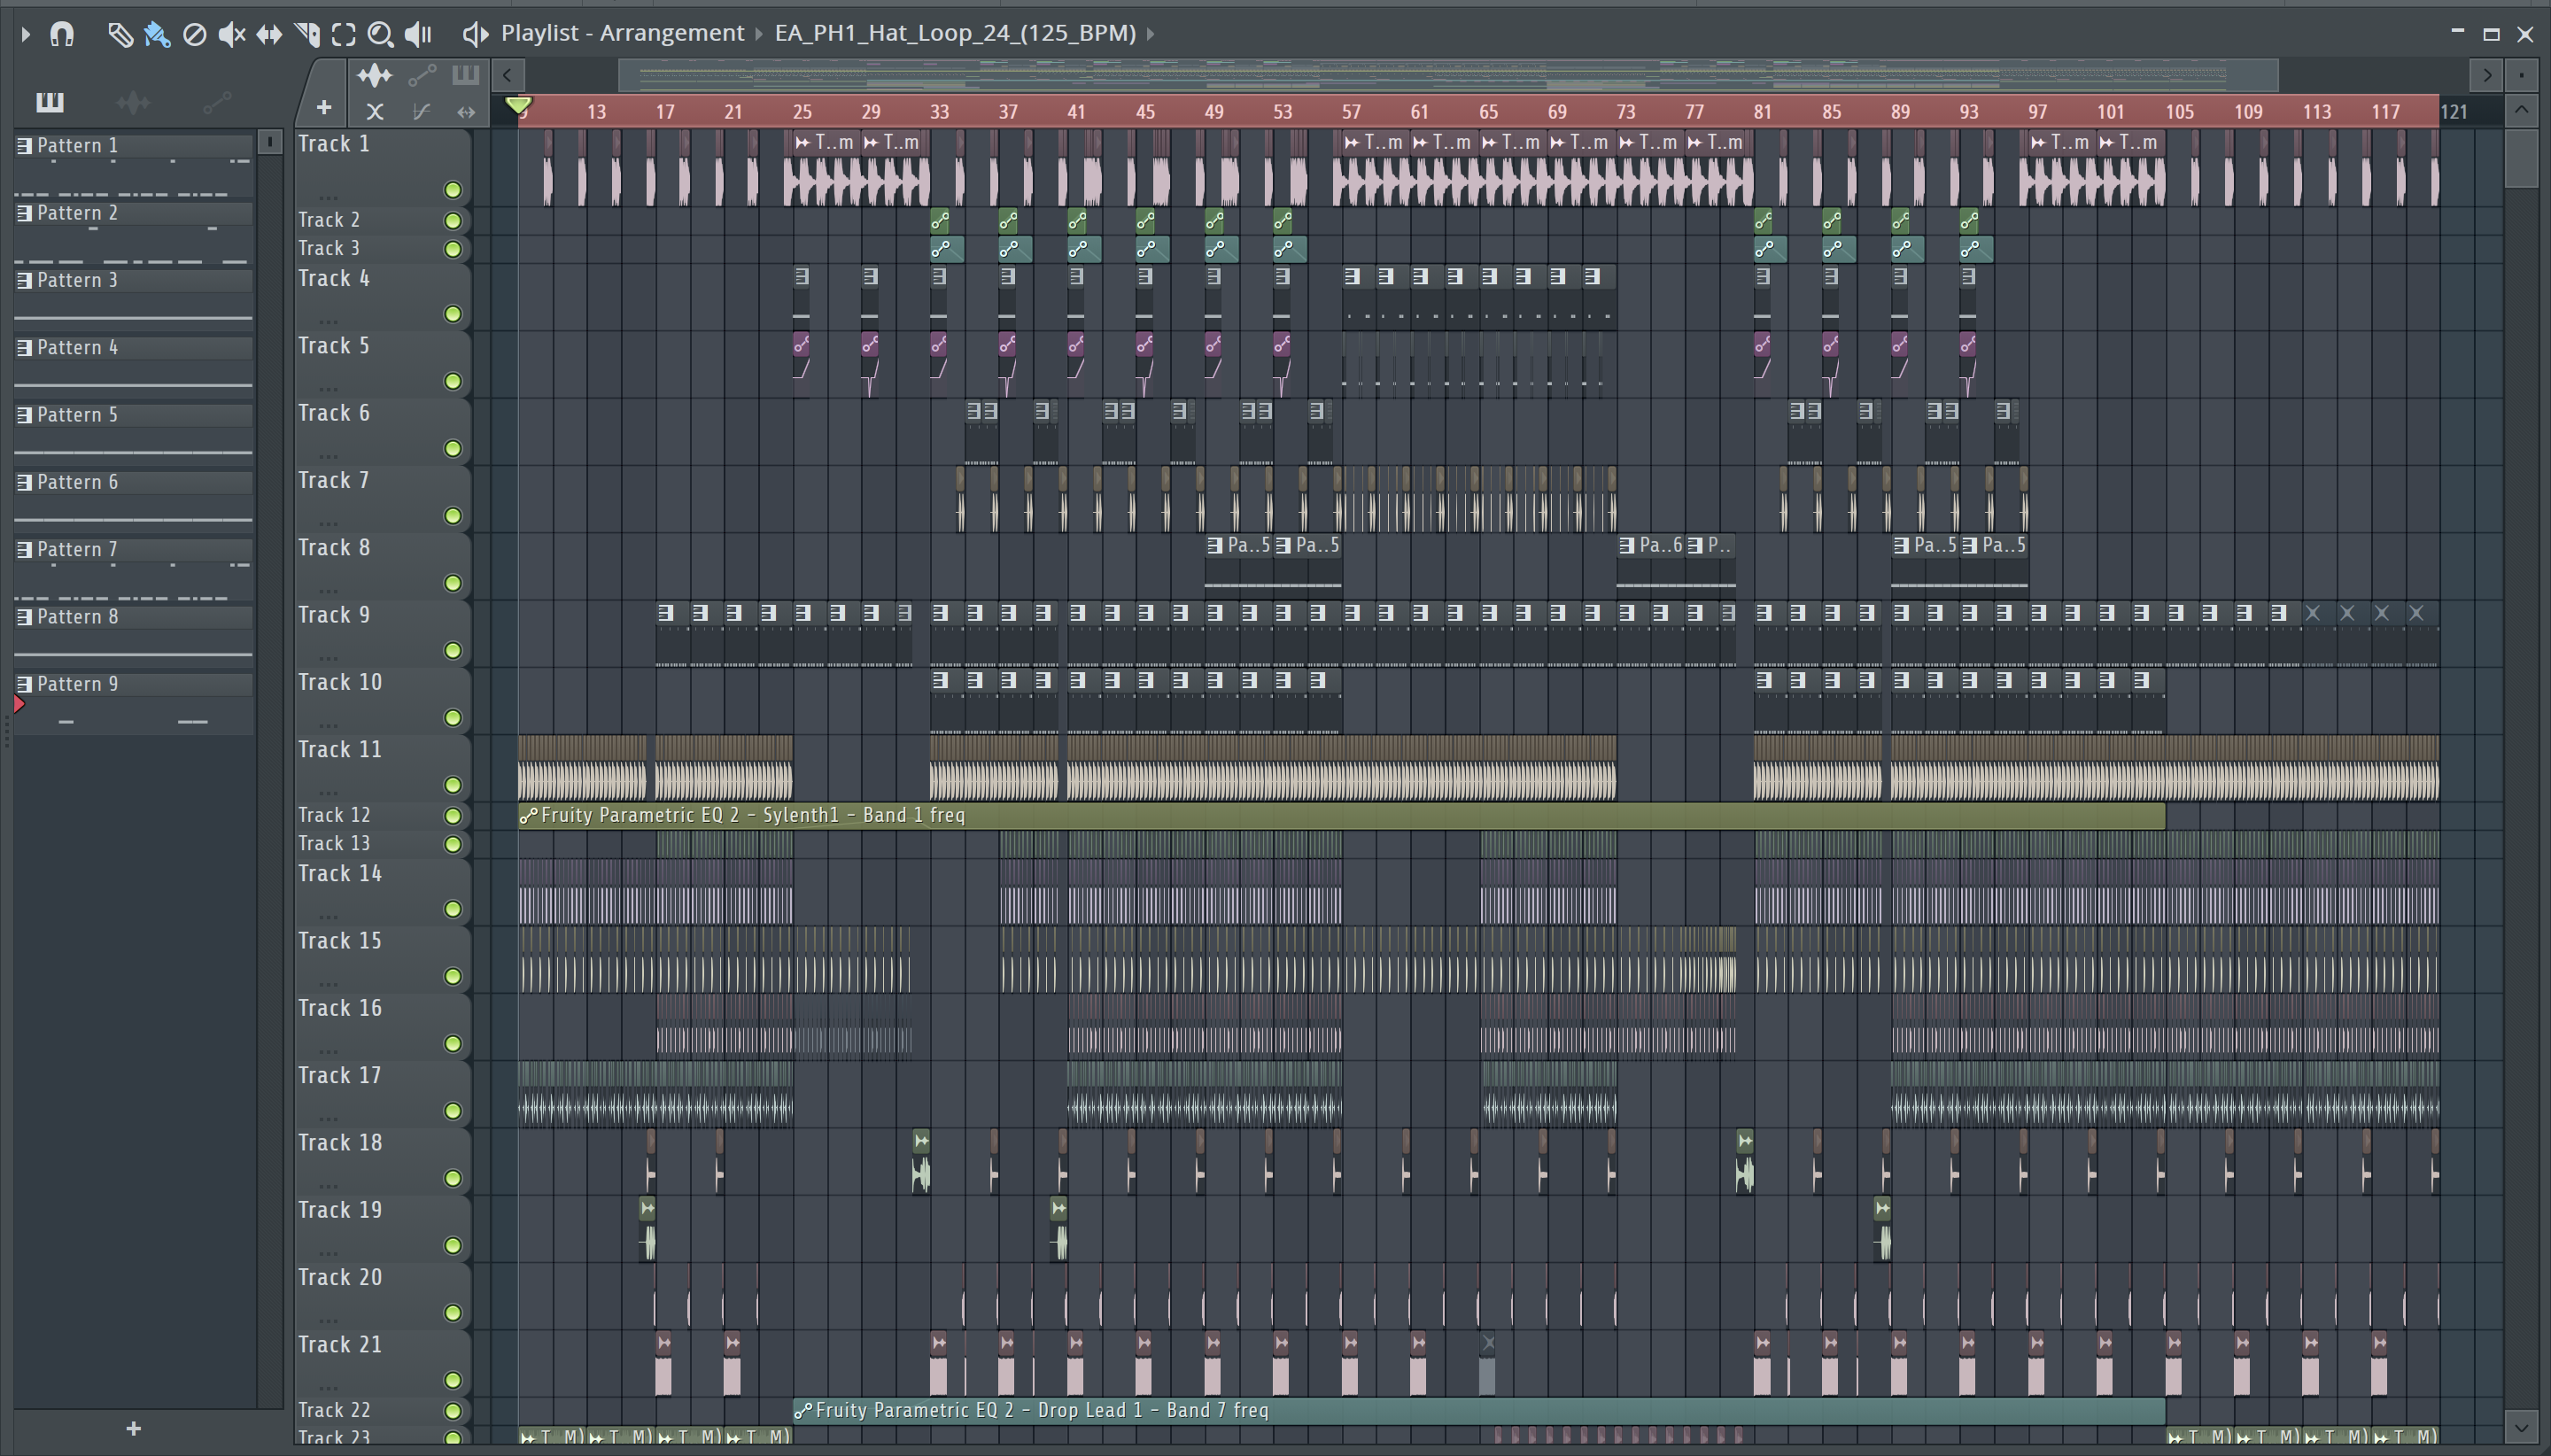Select the Mute tool

(231, 34)
